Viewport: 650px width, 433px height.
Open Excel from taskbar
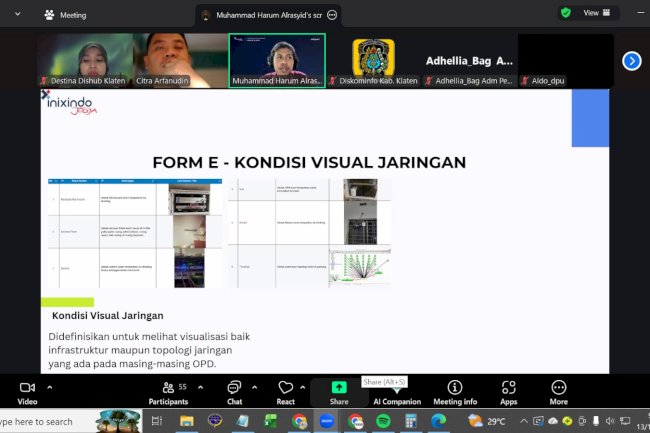271,421
